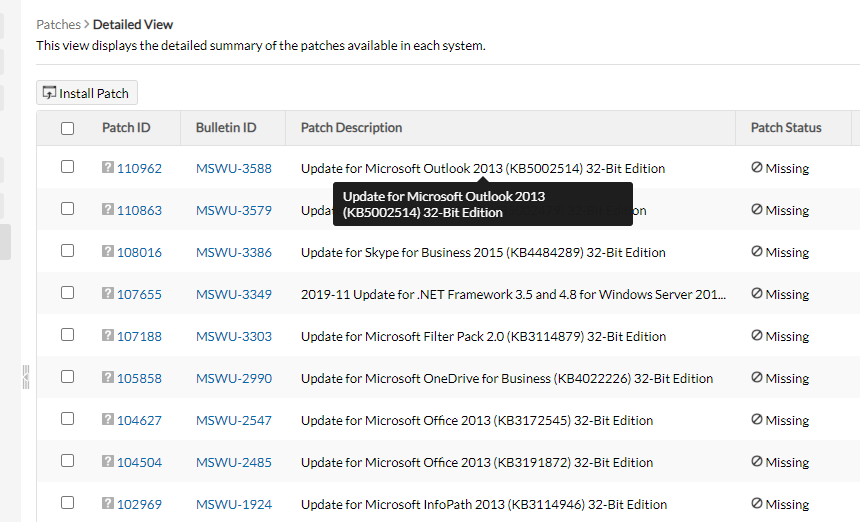Click the Missing status icon for MSWU-3386

point(757,251)
